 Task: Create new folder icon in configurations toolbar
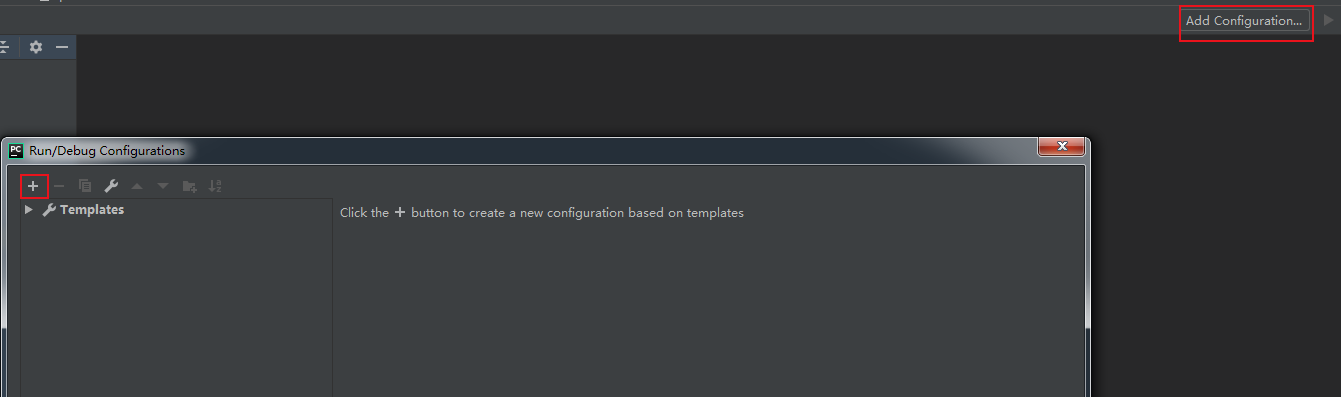(189, 186)
